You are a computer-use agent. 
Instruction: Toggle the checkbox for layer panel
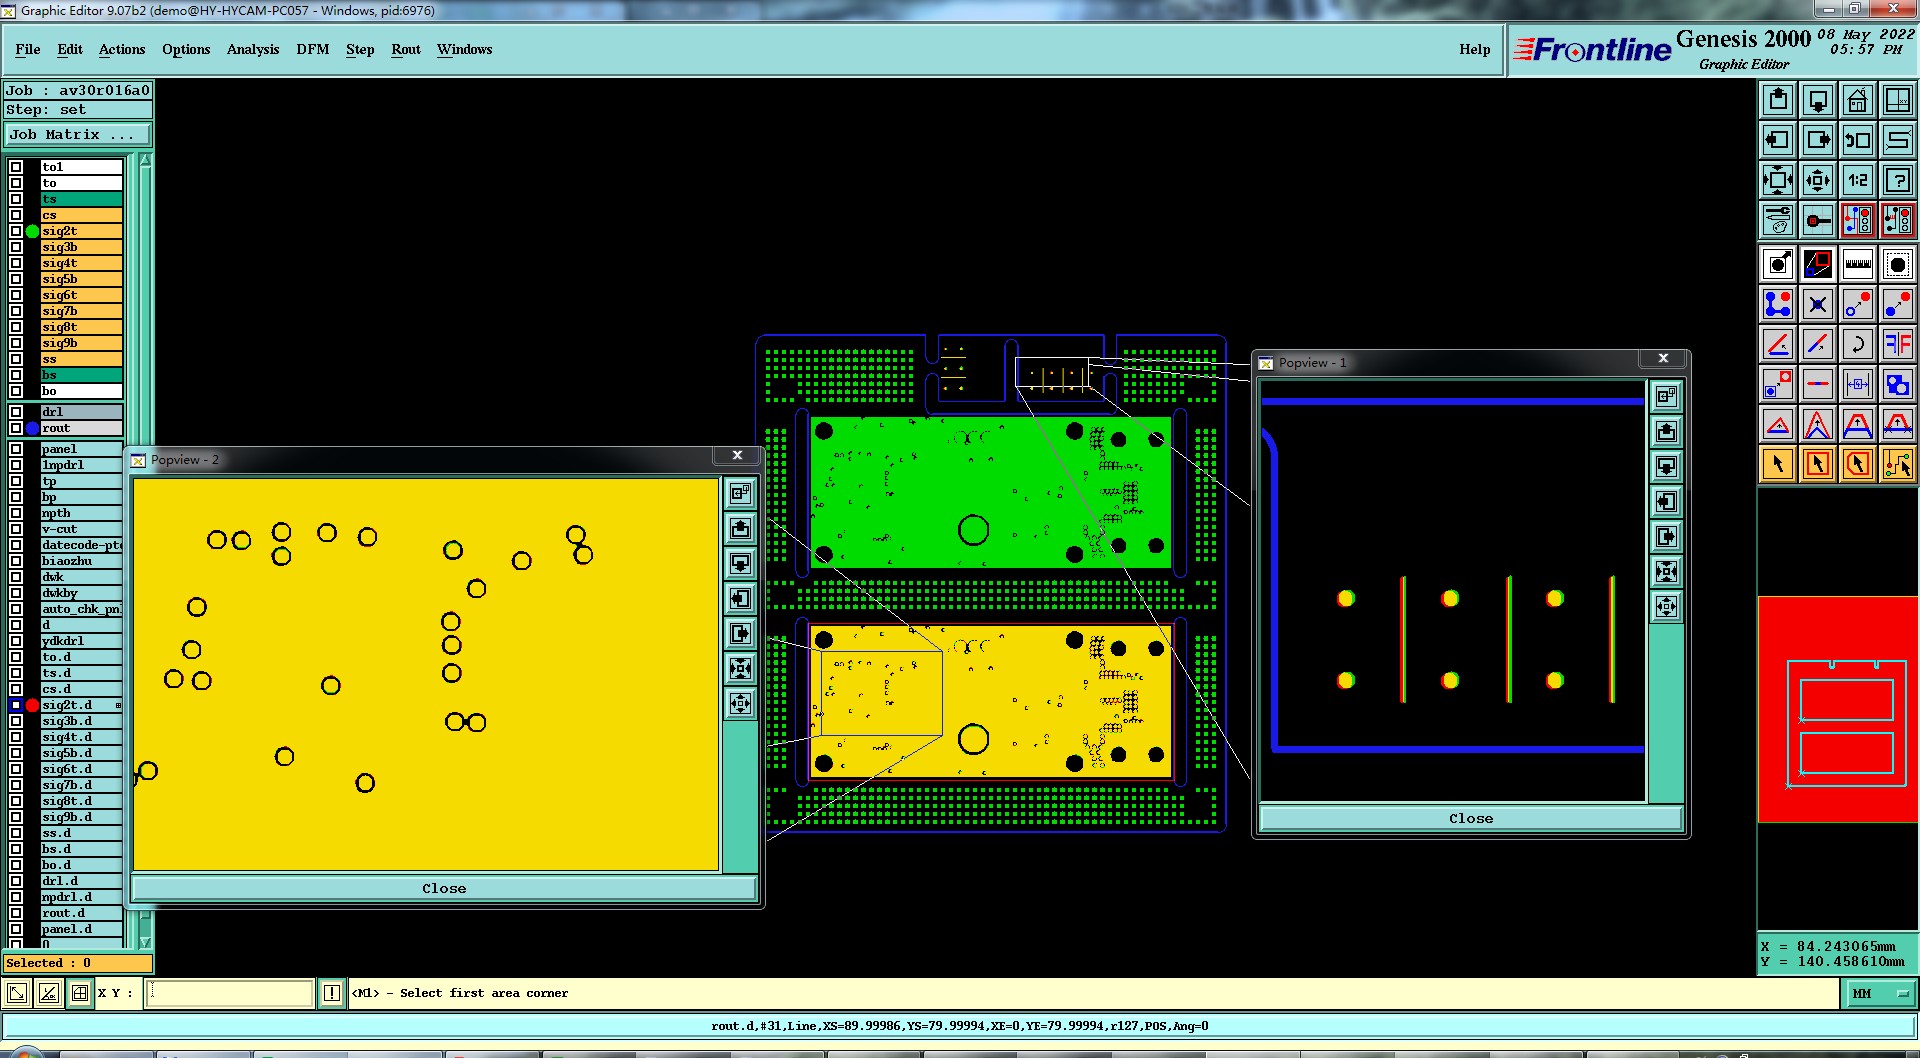tap(16, 449)
